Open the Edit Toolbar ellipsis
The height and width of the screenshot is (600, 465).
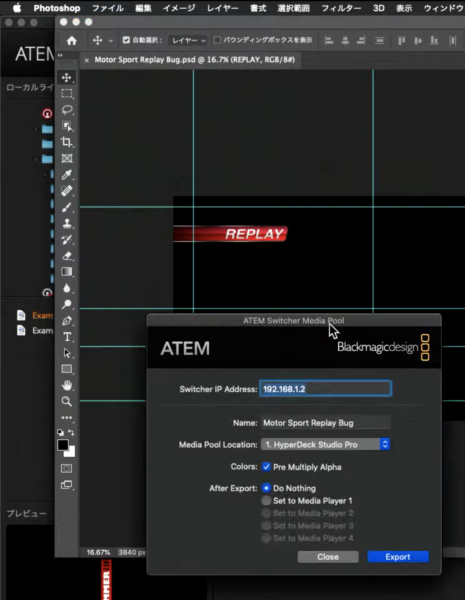pos(67,417)
